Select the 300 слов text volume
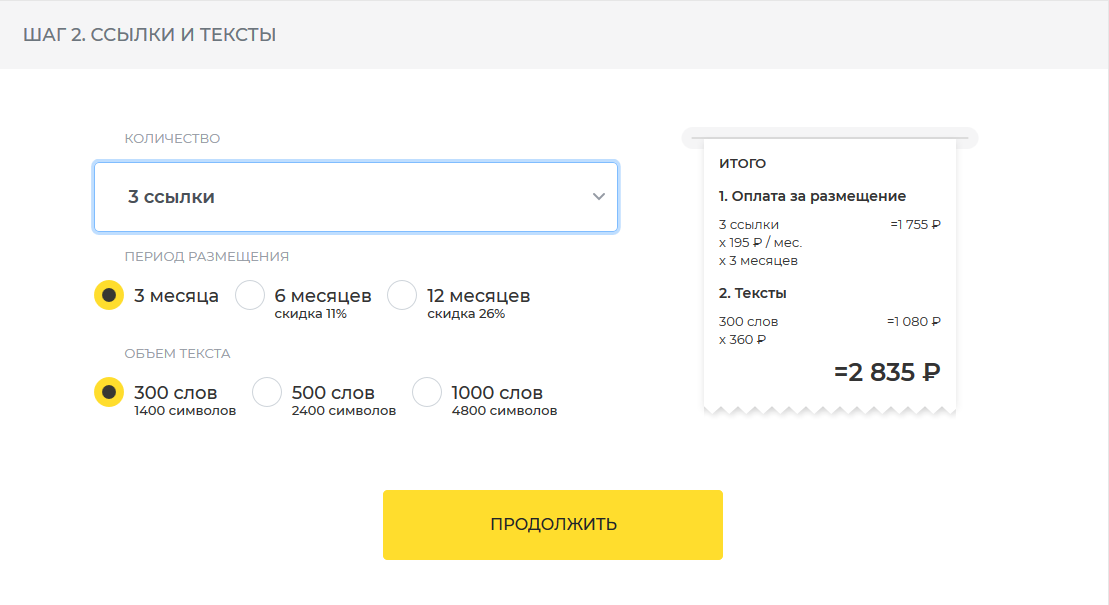Viewport: 1109px width, 605px height. (x=109, y=393)
